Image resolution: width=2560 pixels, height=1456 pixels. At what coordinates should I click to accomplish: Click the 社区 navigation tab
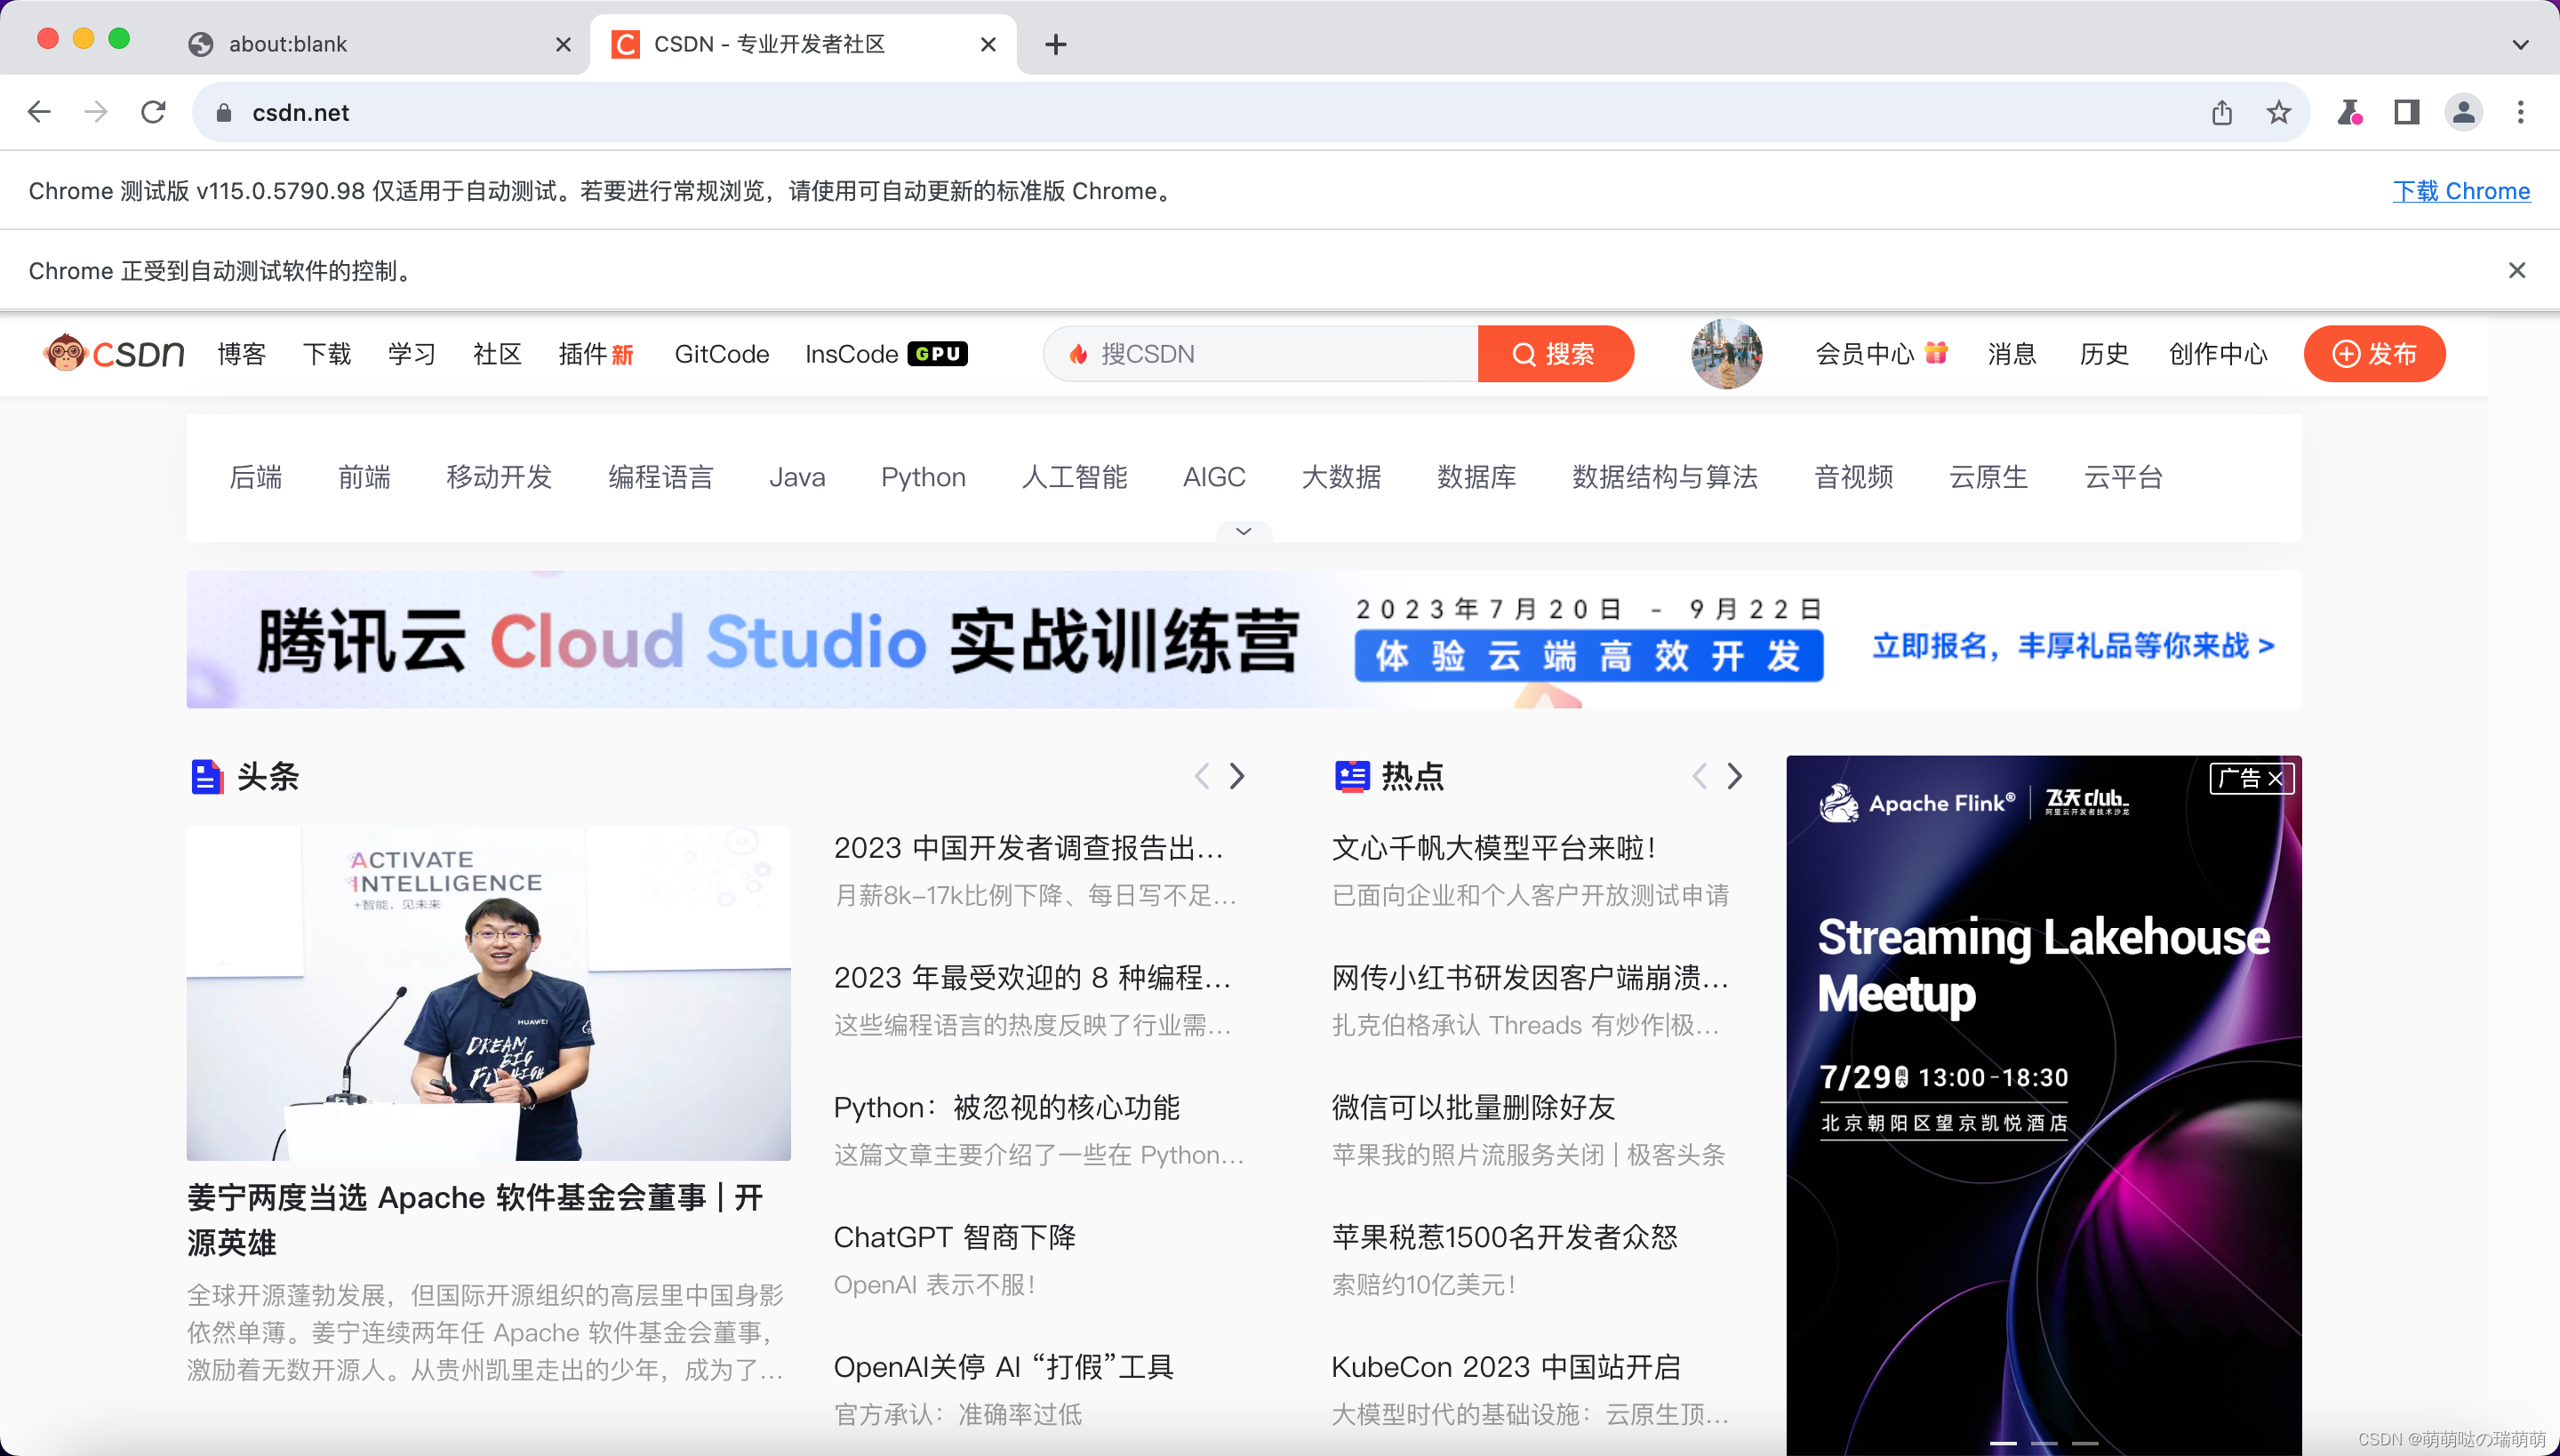pos(496,354)
